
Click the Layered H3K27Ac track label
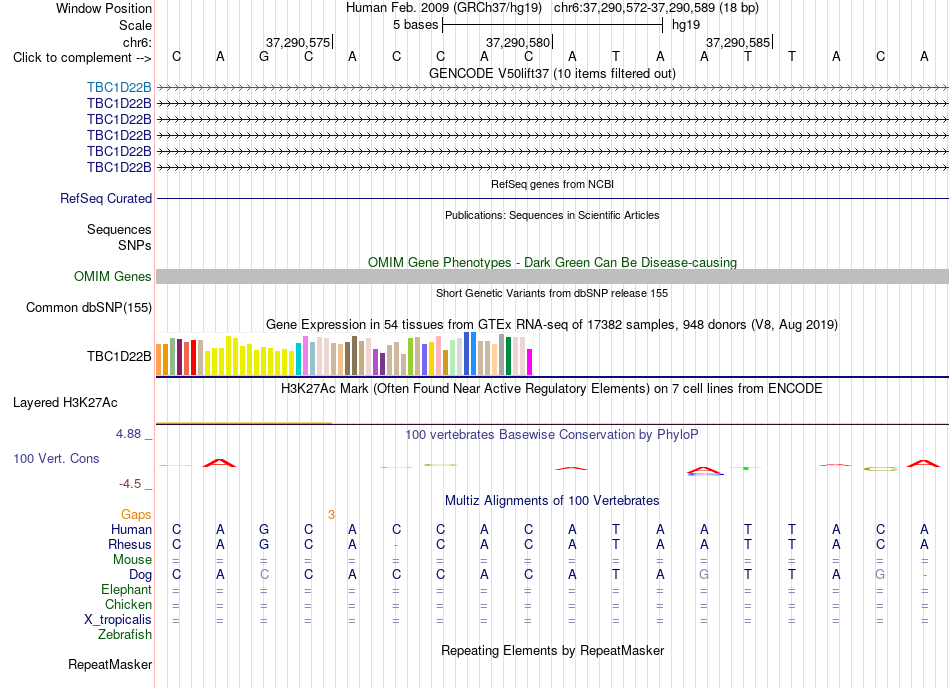point(65,403)
